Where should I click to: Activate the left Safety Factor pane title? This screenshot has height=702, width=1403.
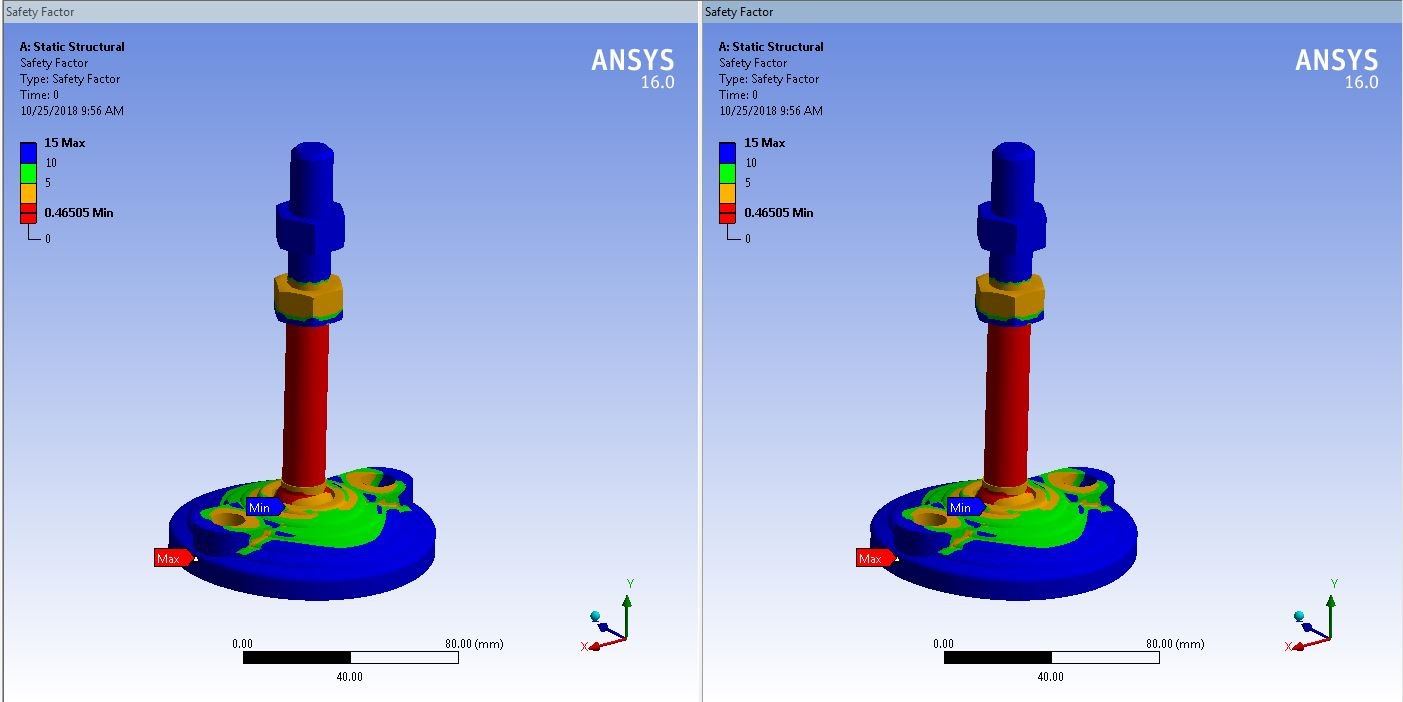[x=40, y=12]
